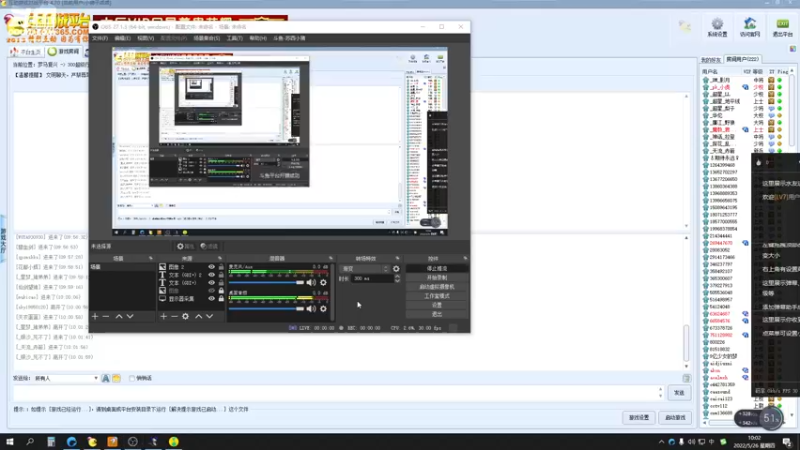Toggle lock on 显示器采集 source

coord(221,298)
